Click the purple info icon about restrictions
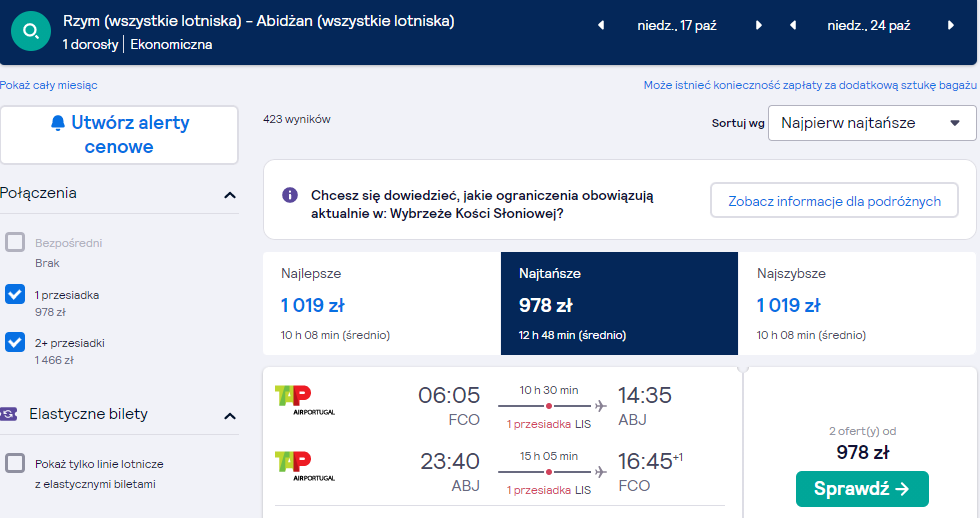Viewport: 980px width, 518px height. coord(290,195)
